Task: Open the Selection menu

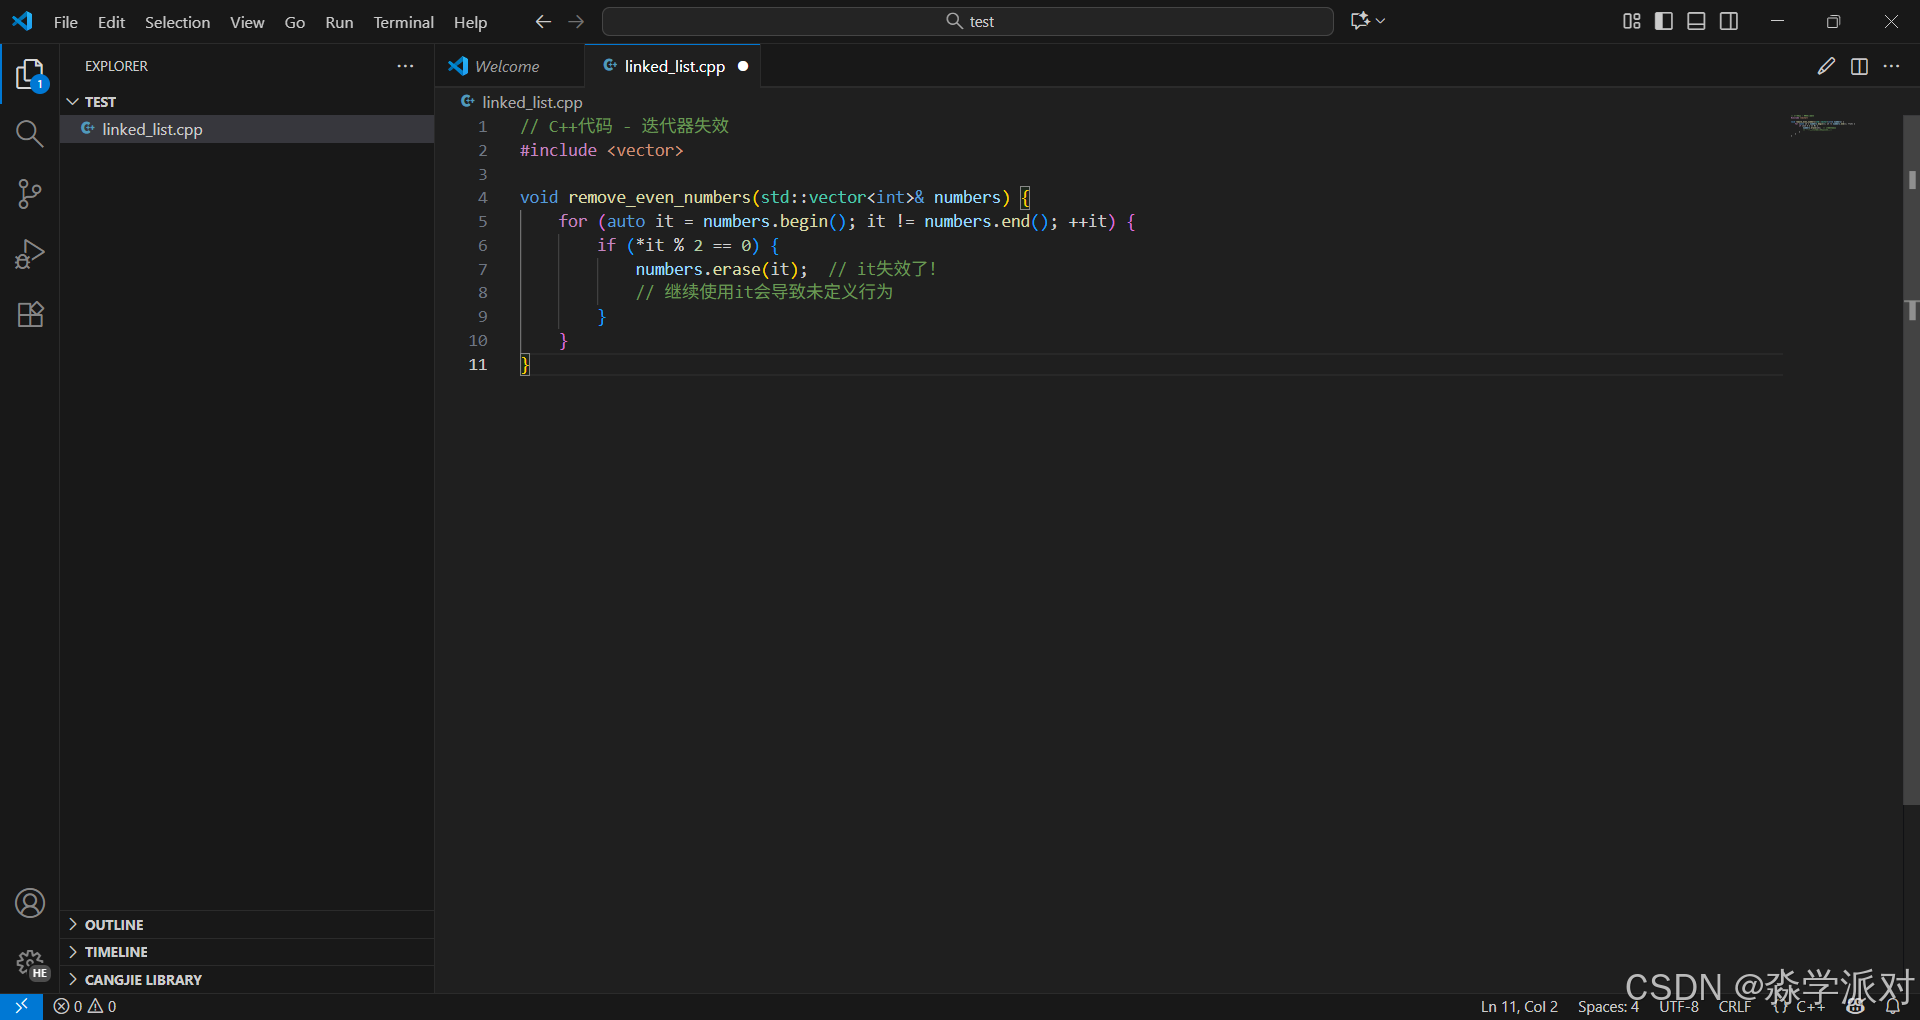Action: (178, 22)
